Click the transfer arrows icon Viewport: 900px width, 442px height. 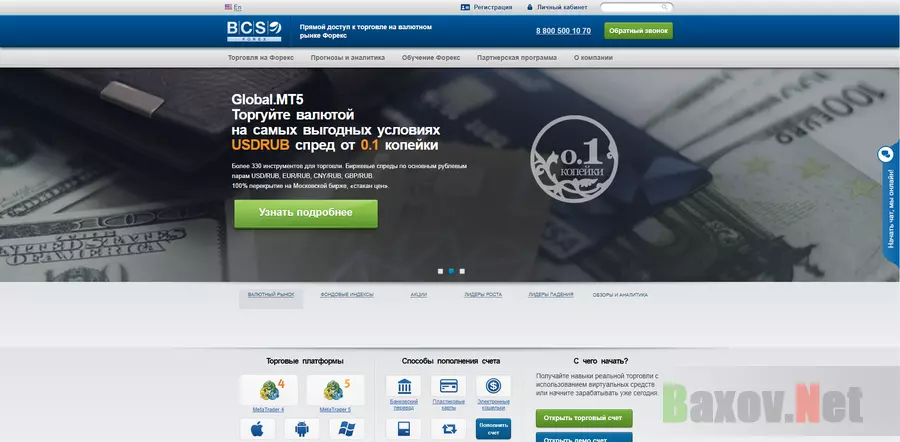pos(448,429)
